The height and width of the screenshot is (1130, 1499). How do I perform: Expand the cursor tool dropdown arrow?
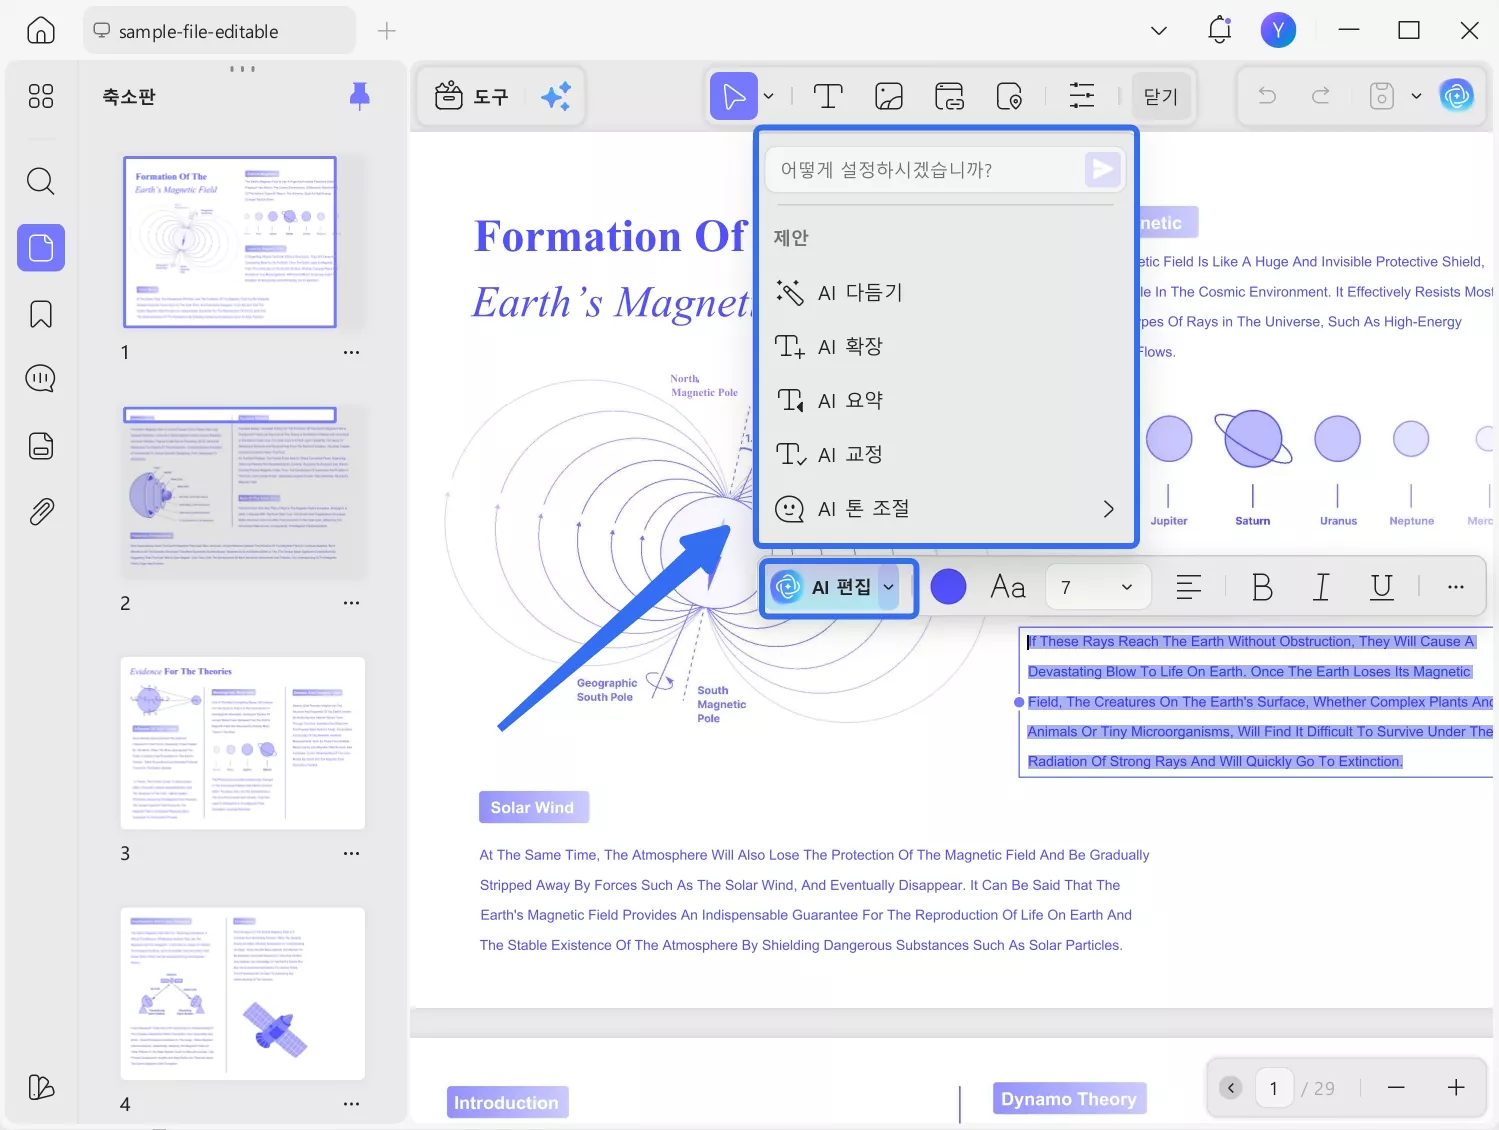[769, 96]
